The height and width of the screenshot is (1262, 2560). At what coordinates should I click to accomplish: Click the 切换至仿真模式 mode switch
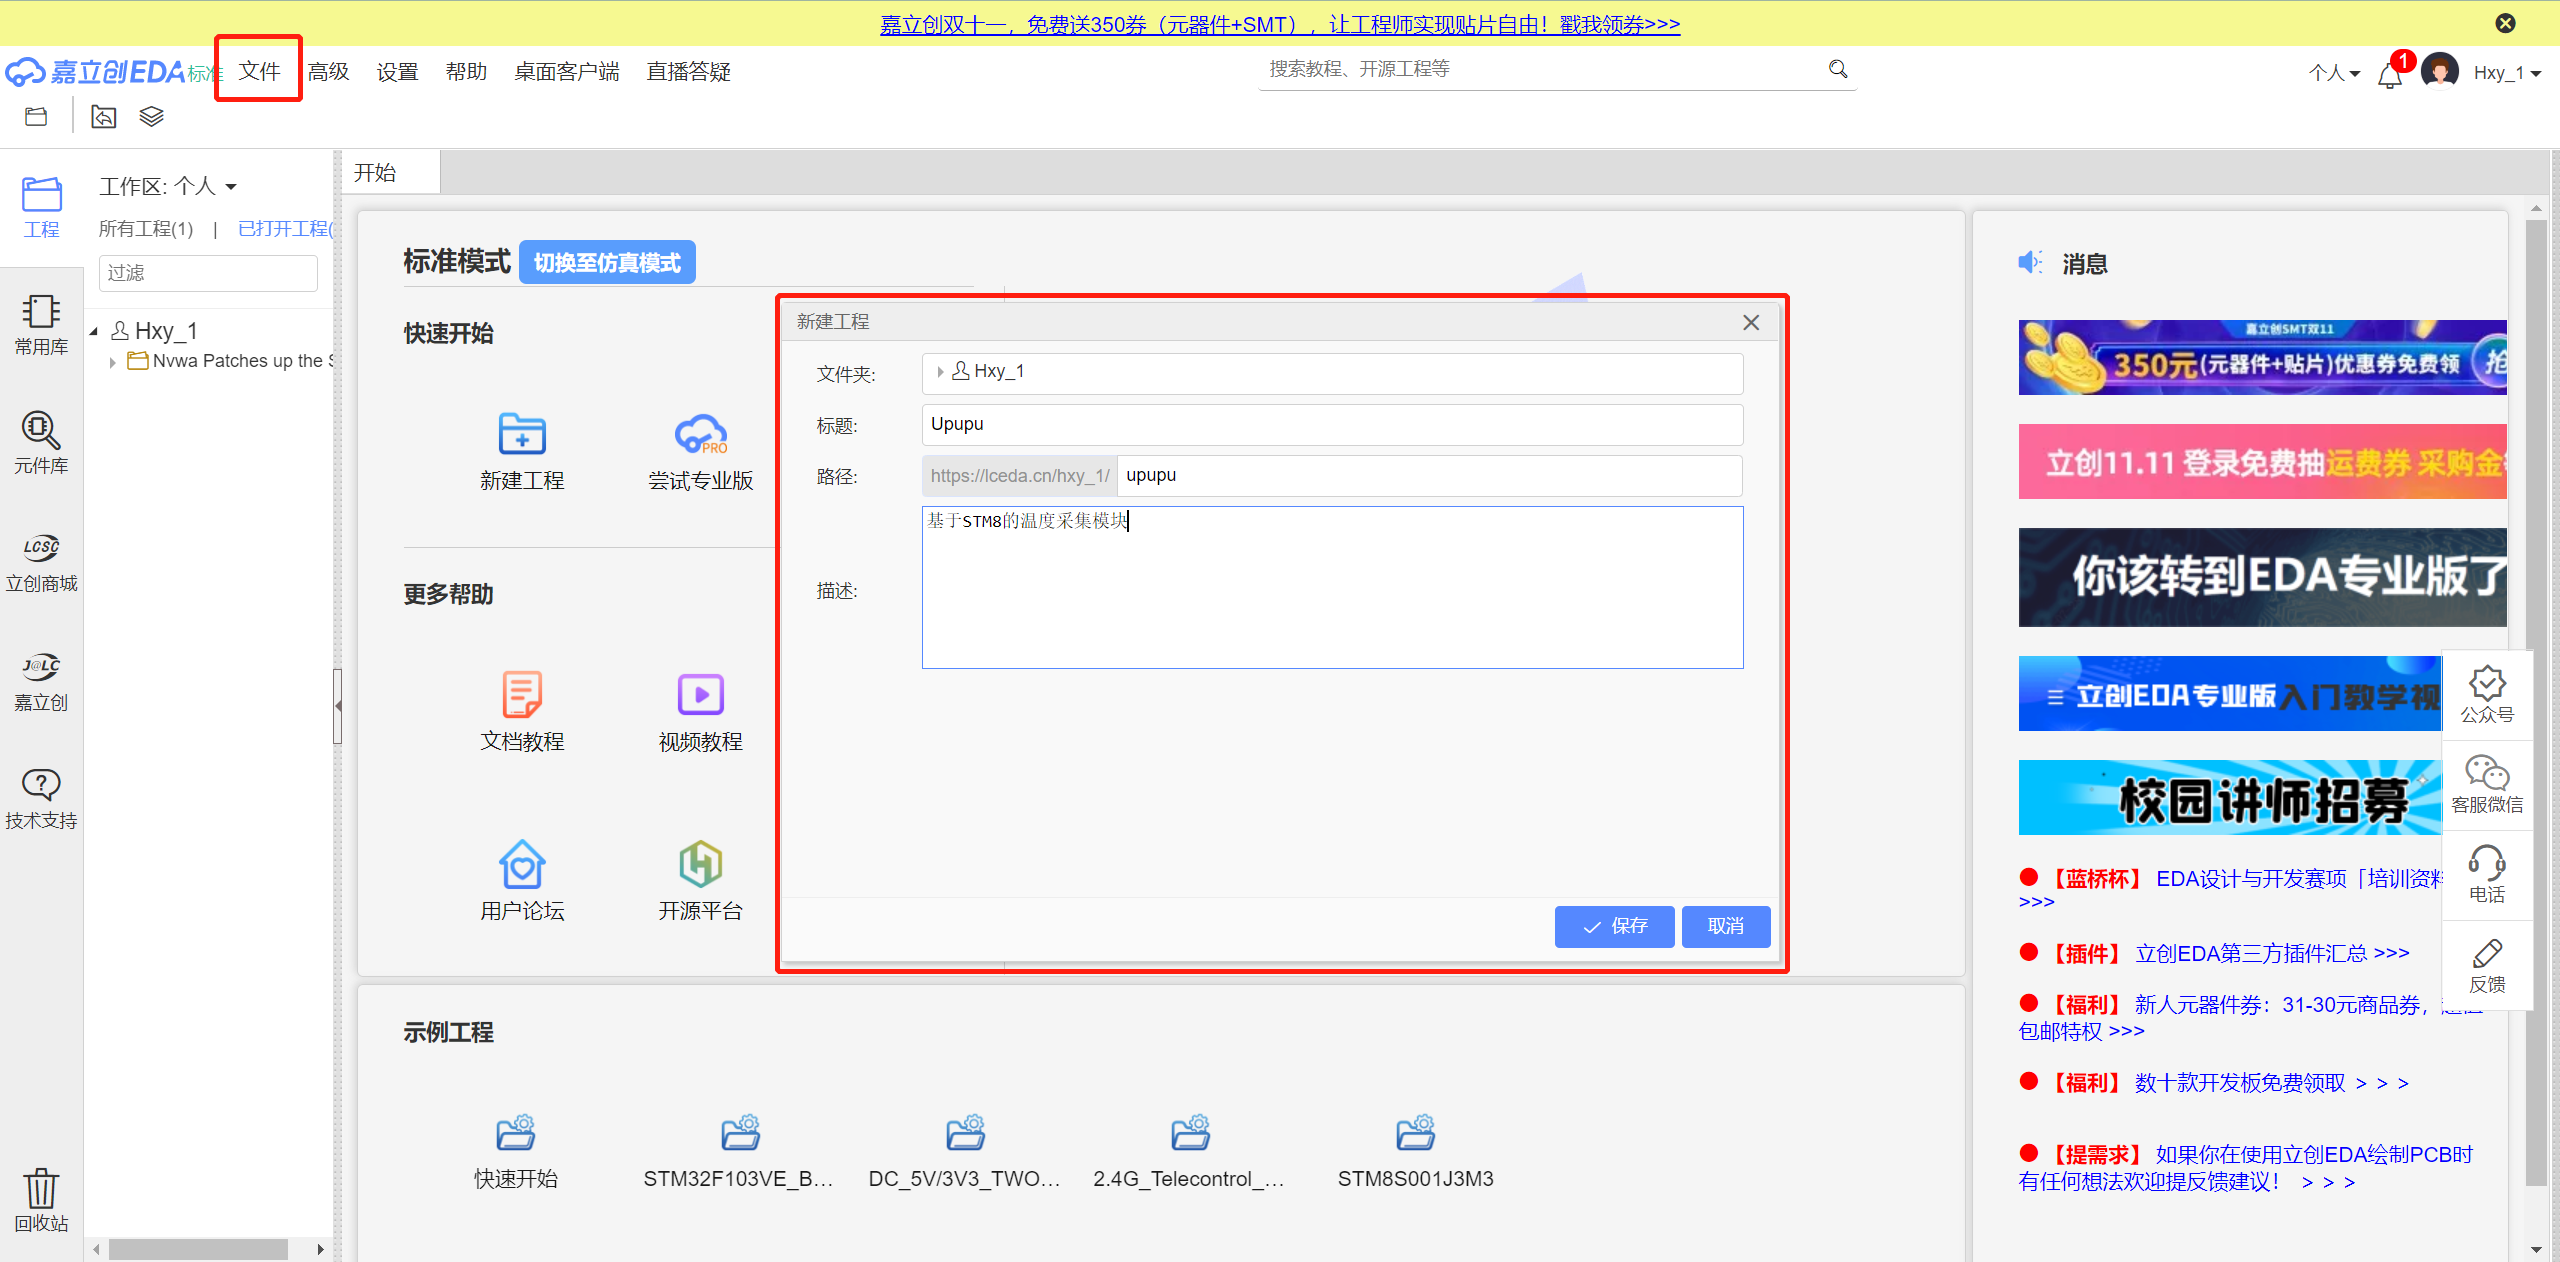click(x=607, y=263)
